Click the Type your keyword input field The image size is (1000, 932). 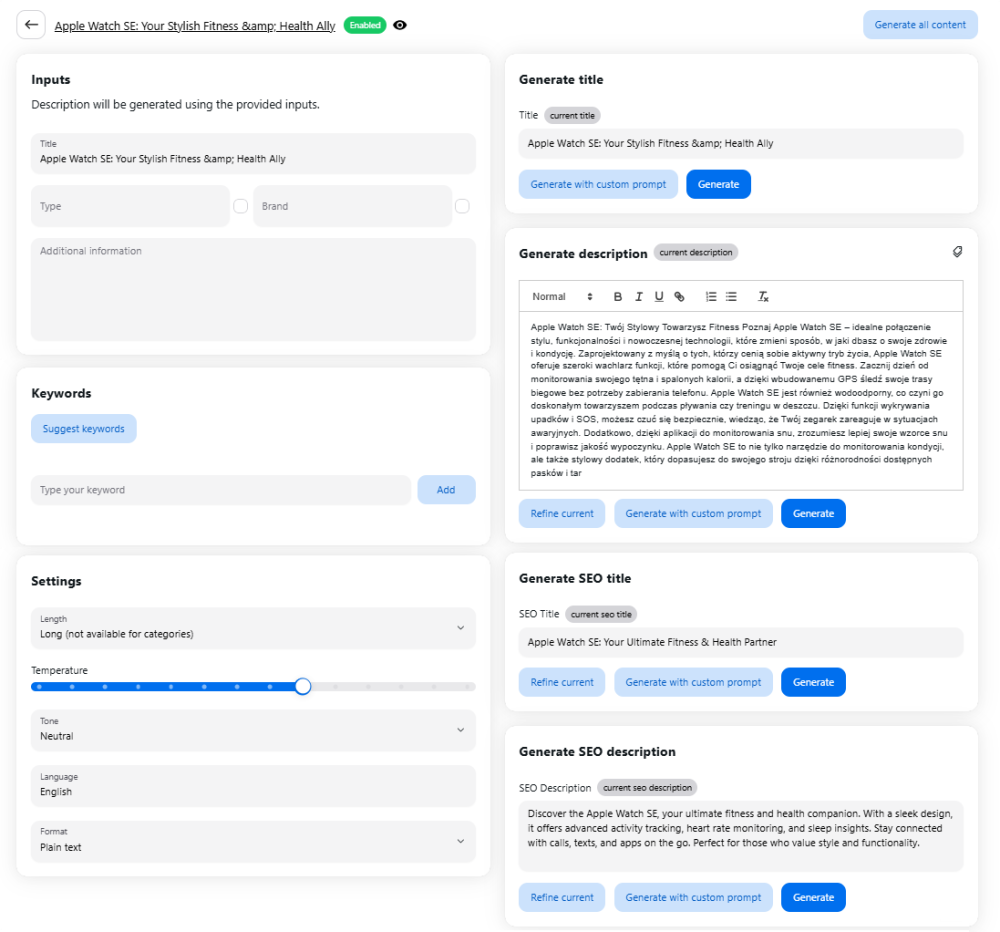pyautogui.click(x=221, y=490)
